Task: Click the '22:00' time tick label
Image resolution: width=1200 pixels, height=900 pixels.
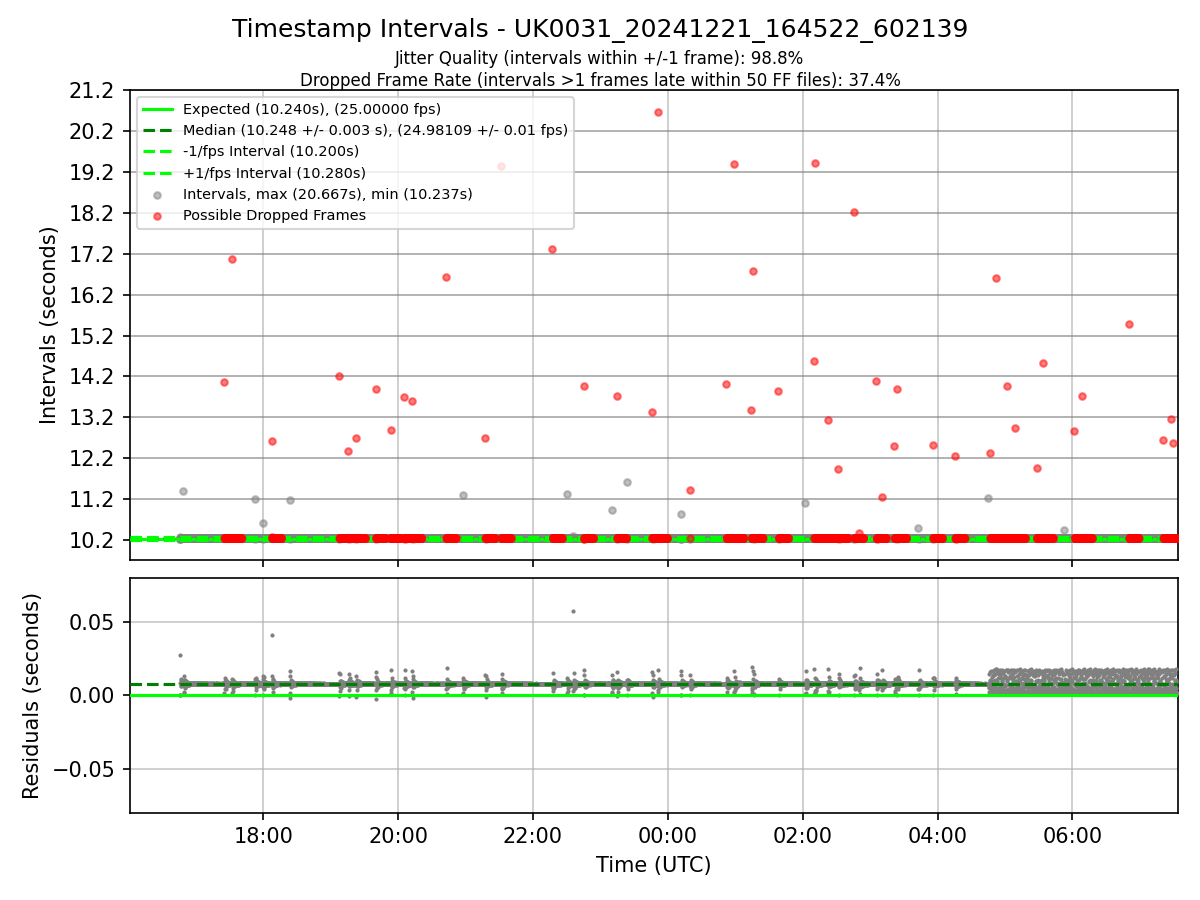Action: click(533, 835)
